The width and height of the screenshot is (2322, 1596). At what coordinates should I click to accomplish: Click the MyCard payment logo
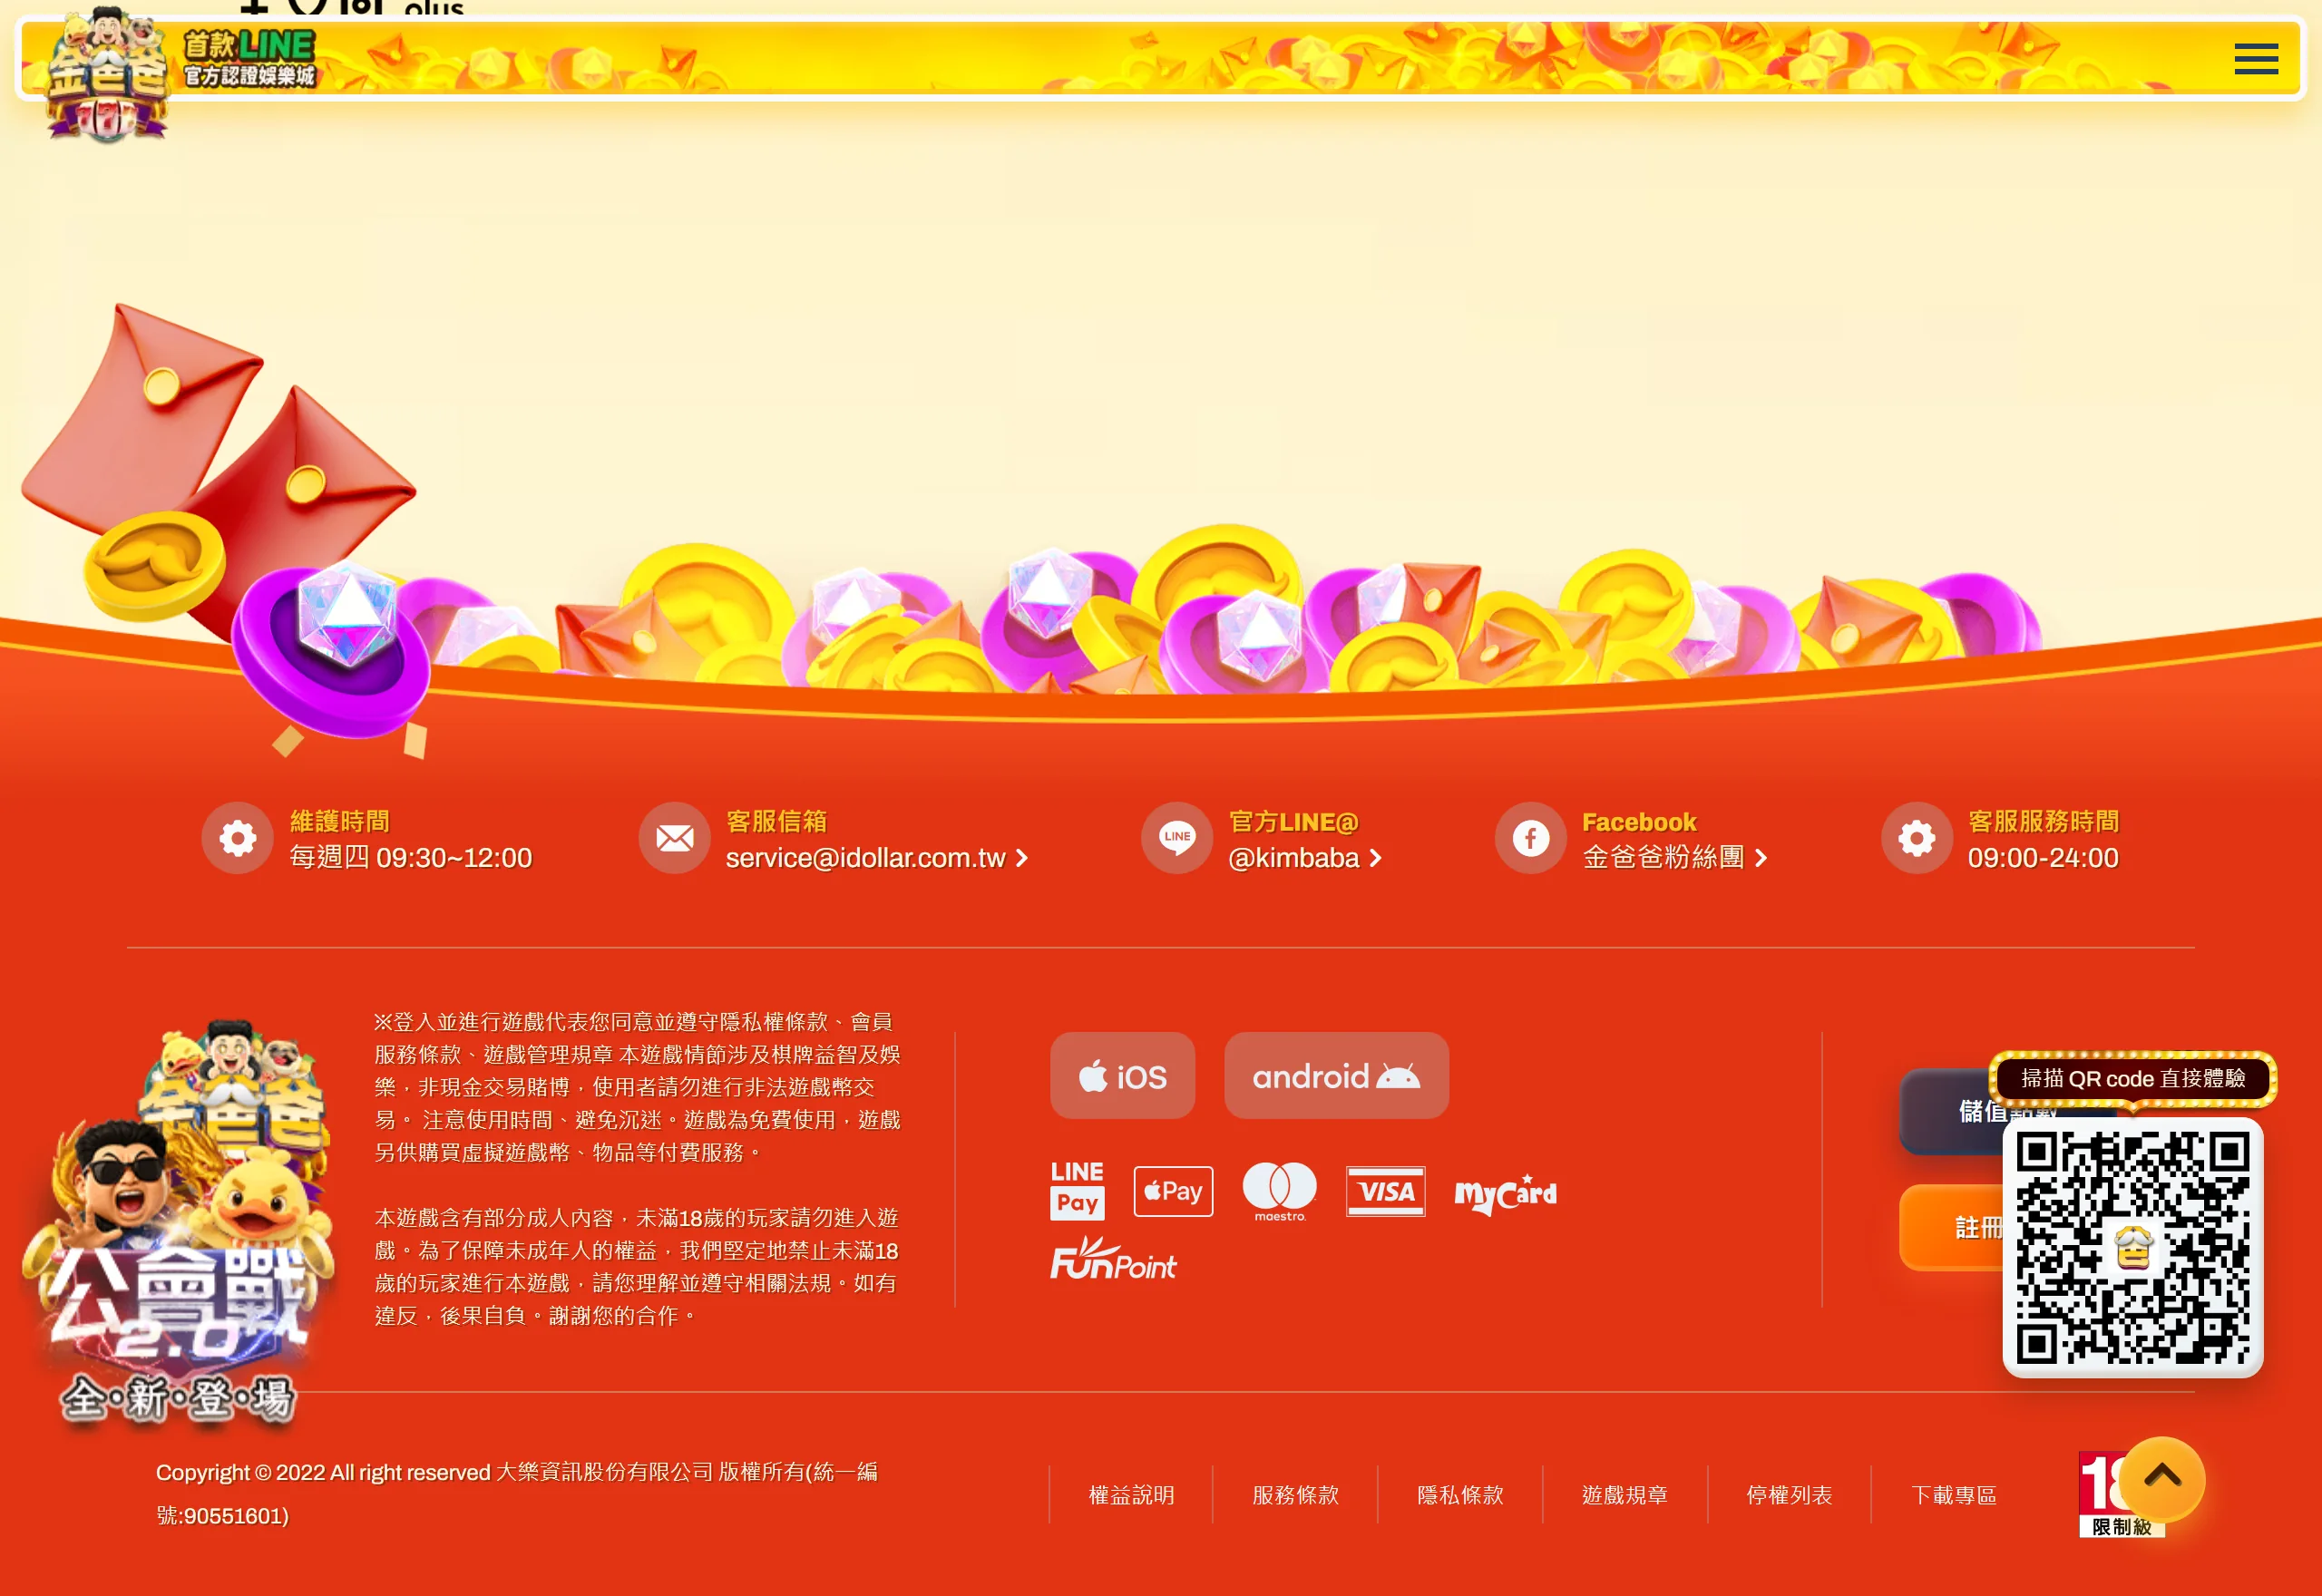(1505, 1193)
